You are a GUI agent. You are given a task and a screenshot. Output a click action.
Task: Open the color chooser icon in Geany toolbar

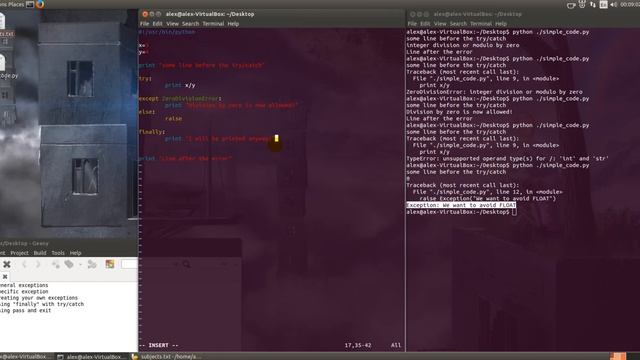tap(110, 264)
